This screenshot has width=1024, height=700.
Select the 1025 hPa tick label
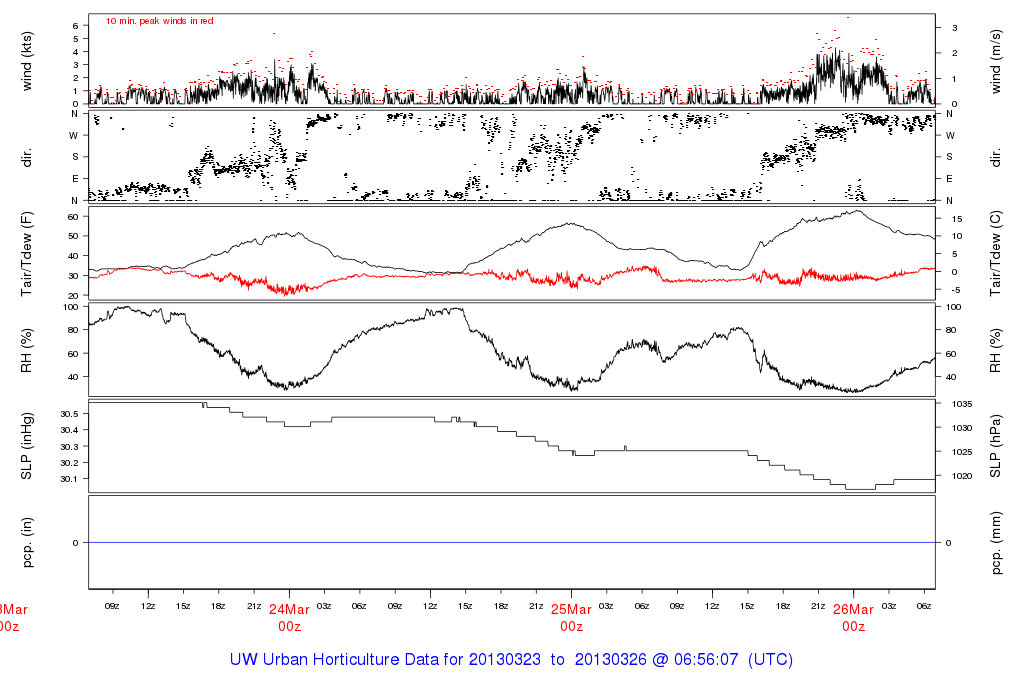point(961,452)
